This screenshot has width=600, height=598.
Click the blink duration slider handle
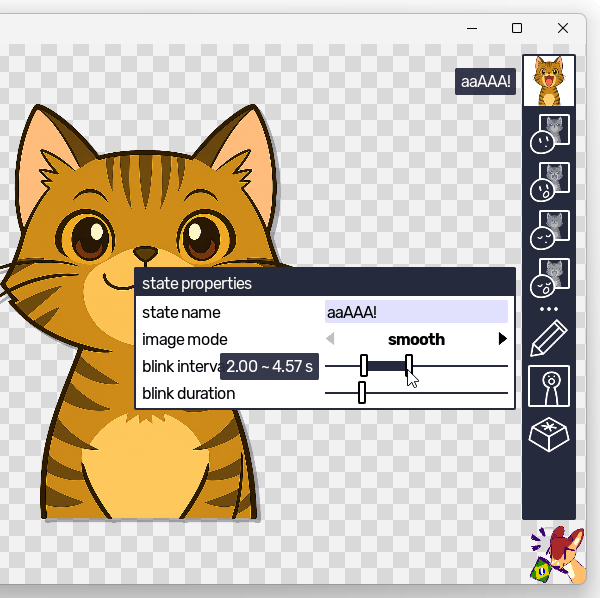362,393
